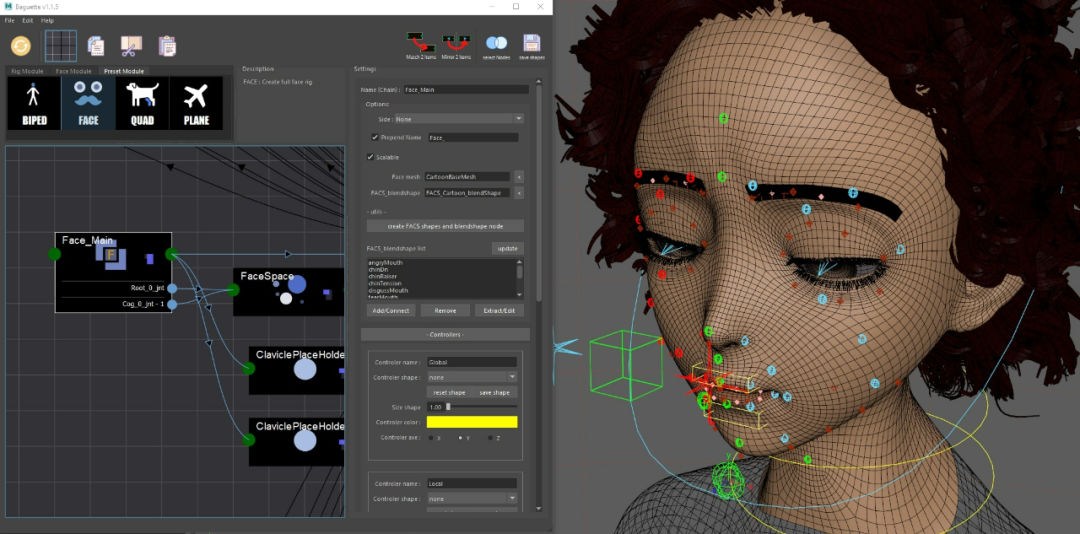
Task: Open Local Controler shape dropdown
Action: pos(471,498)
